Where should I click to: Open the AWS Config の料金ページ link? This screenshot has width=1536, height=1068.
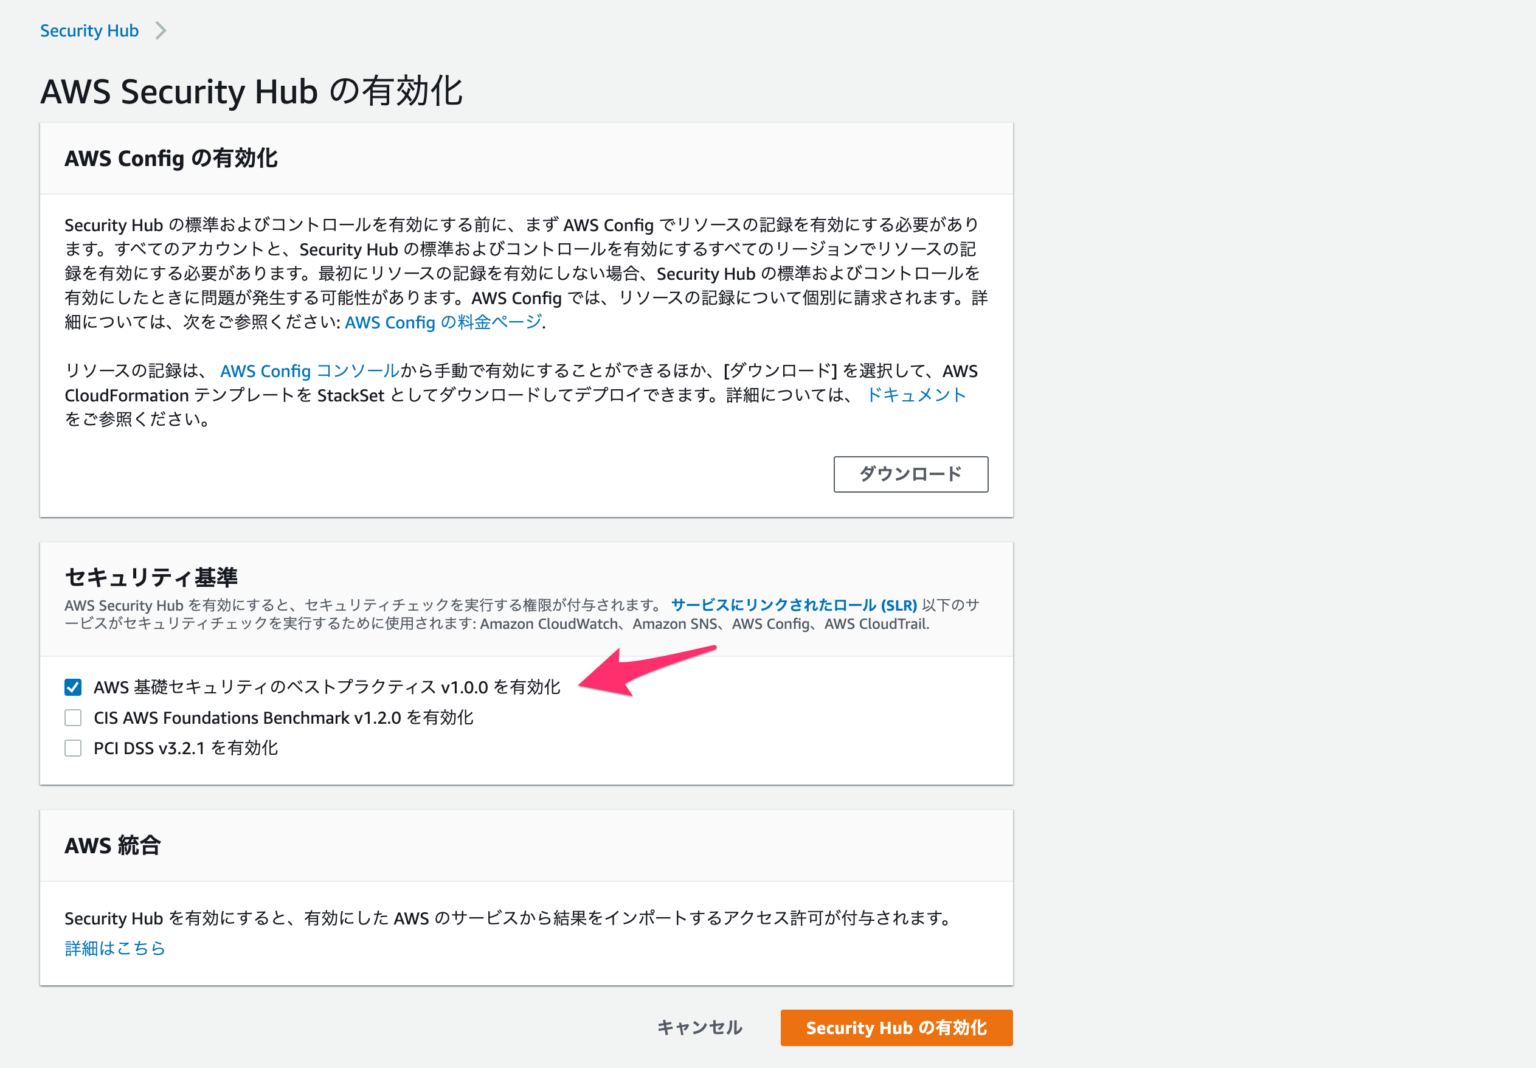click(441, 322)
